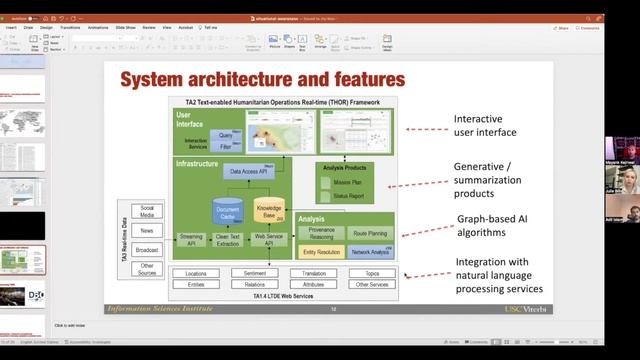
Task: Click the 'Data Access API' box on slide
Action: pyautogui.click(x=249, y=171)
